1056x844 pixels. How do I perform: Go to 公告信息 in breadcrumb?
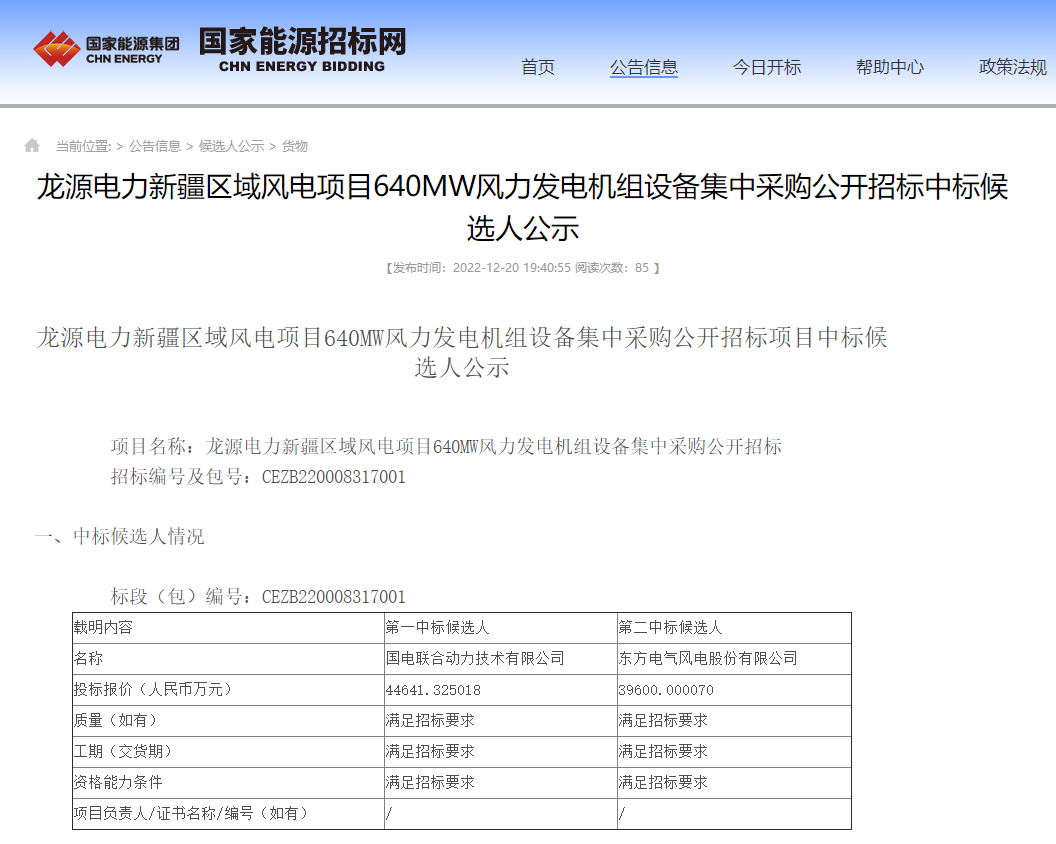[x=155, y=146]
